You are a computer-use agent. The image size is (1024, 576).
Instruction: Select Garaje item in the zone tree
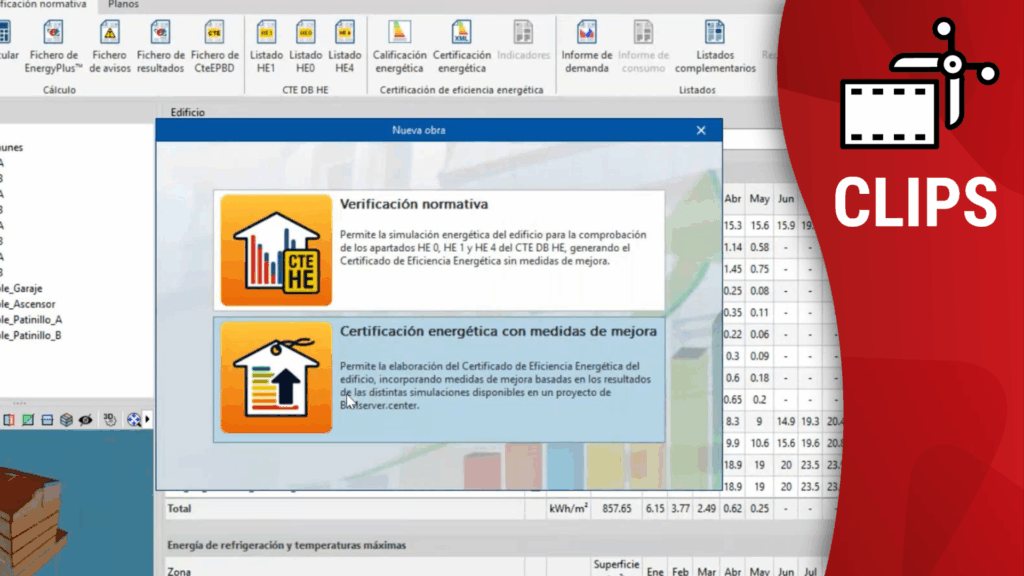tap(22, 288)
